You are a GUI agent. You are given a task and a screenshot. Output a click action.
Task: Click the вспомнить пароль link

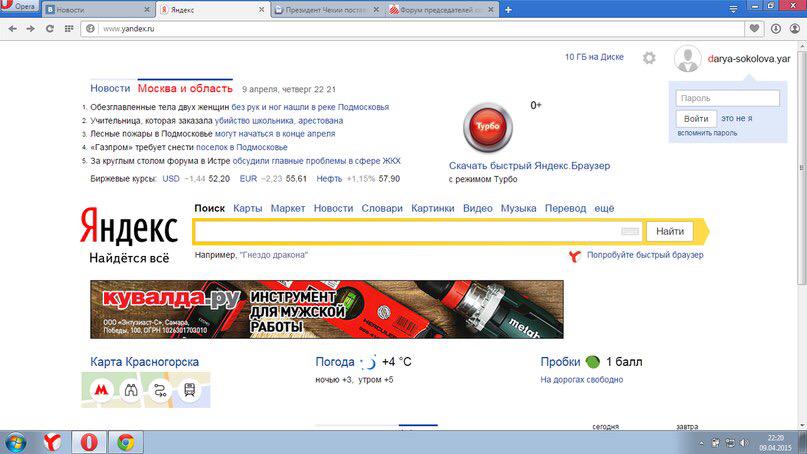point(707,133)
